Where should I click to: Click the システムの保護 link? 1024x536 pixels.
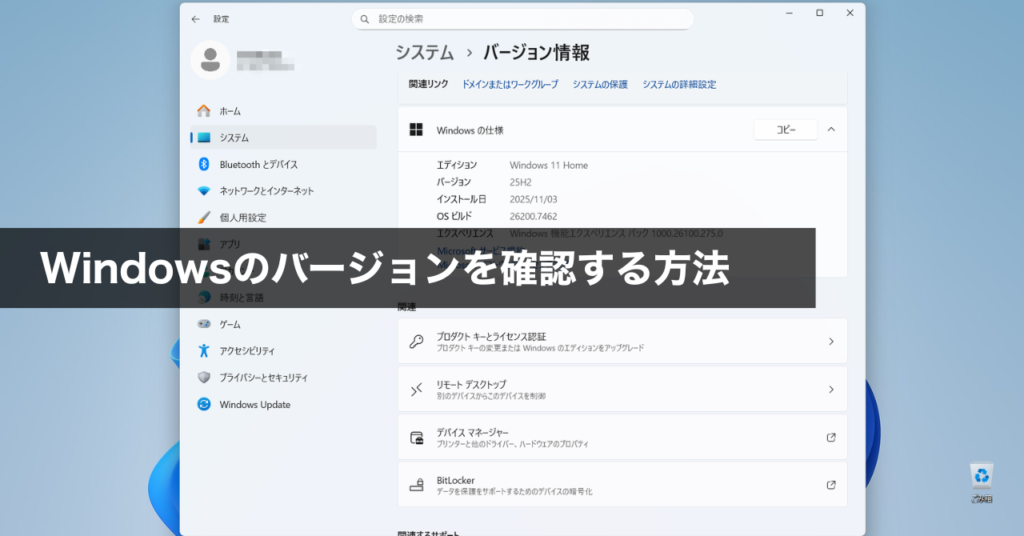(600, 85)
